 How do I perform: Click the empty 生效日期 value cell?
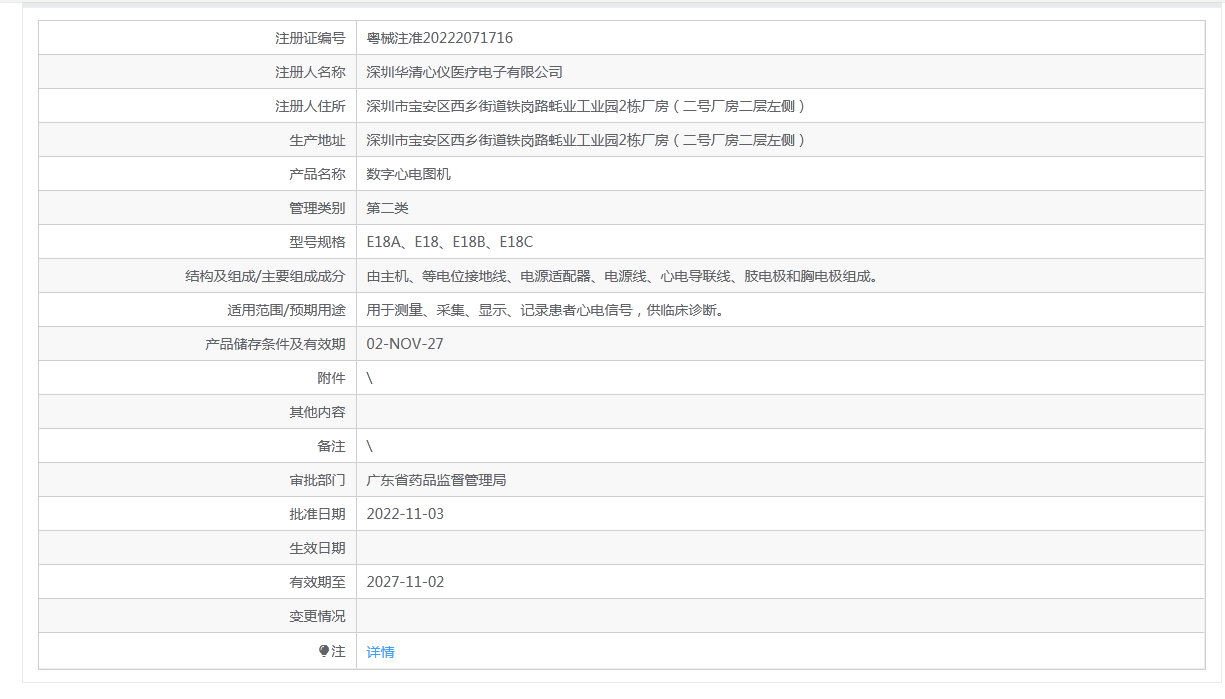coord(780,548)
